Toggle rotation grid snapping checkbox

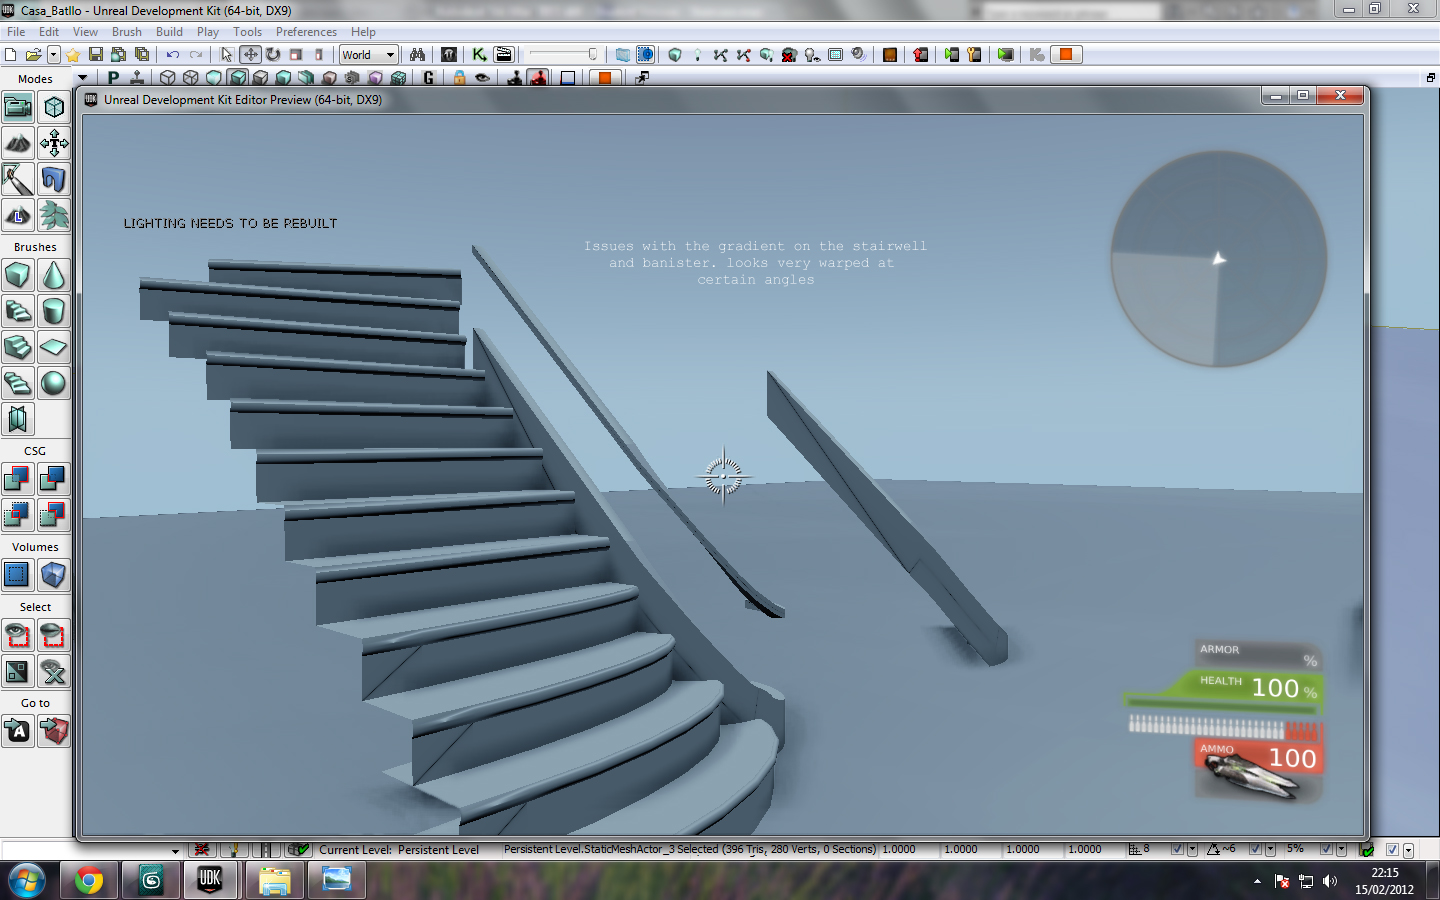pyautogui.click(x=1255, y=849)
